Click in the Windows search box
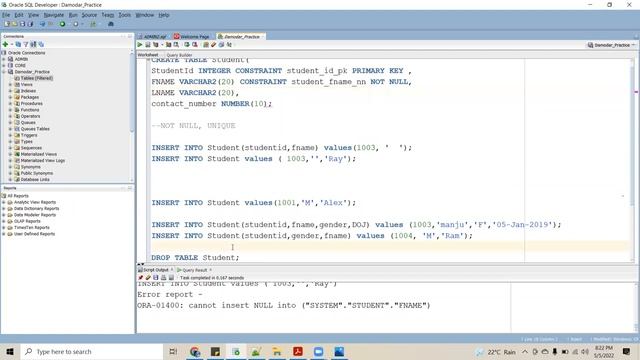This screenshot has height=360, width=640. coord(92,351)
